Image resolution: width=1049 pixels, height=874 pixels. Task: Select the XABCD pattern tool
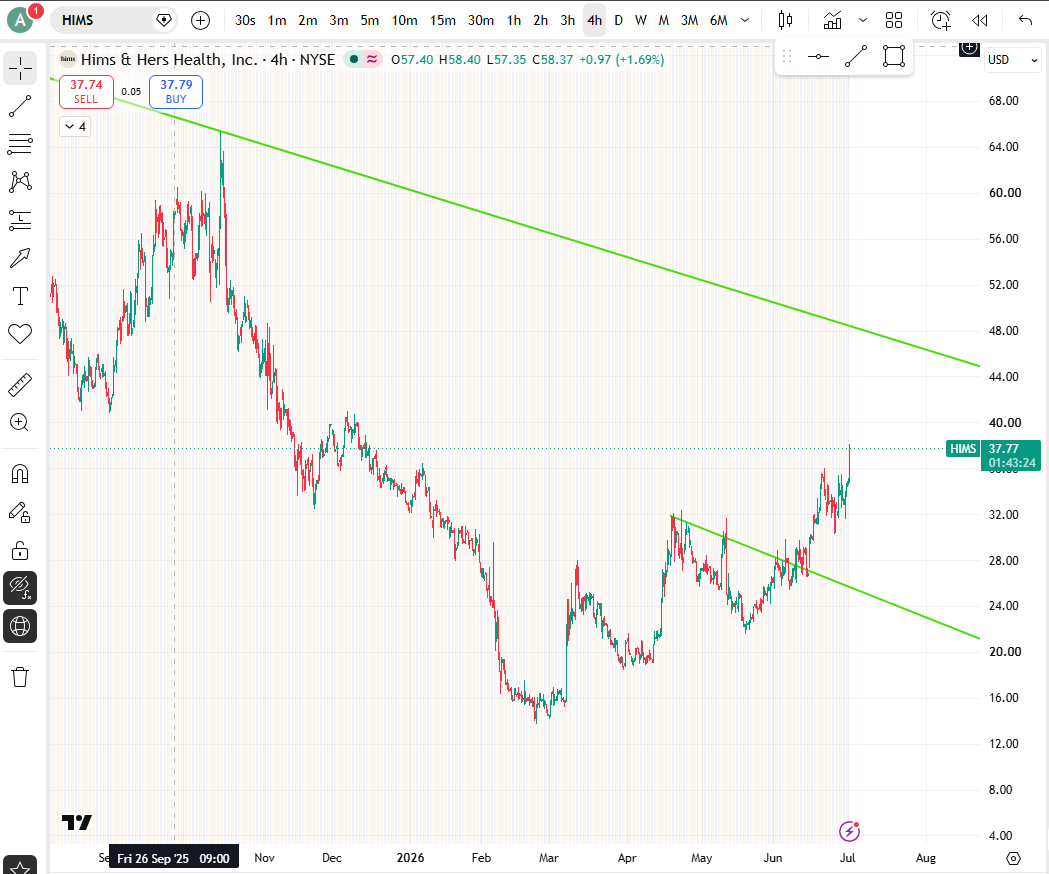click(20, 181)
